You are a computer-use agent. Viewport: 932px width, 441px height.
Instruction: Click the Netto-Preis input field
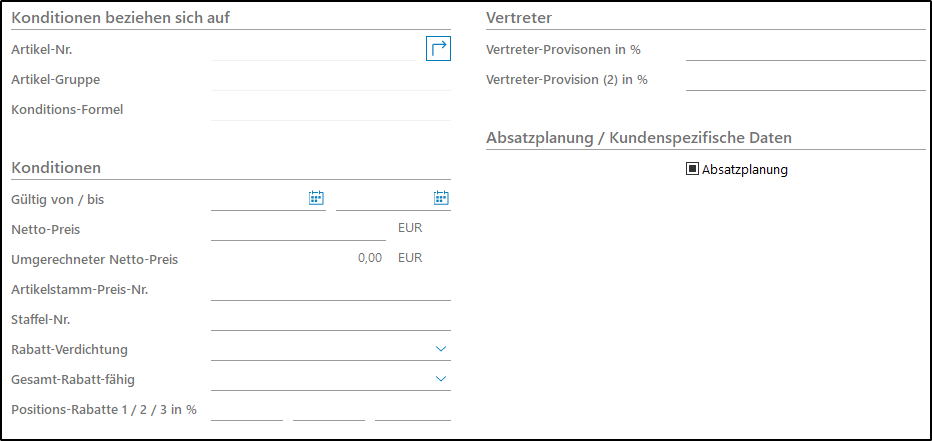[298, 229]
